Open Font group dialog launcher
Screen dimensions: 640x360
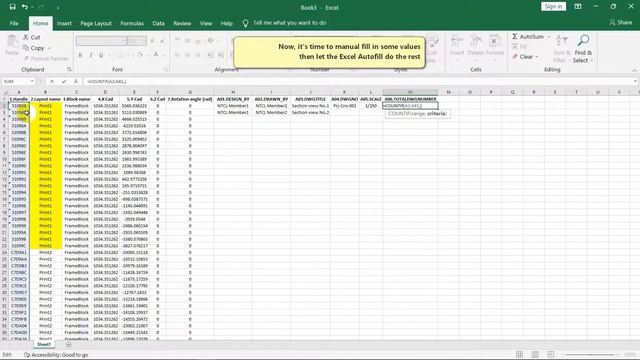tap(166, 69)
